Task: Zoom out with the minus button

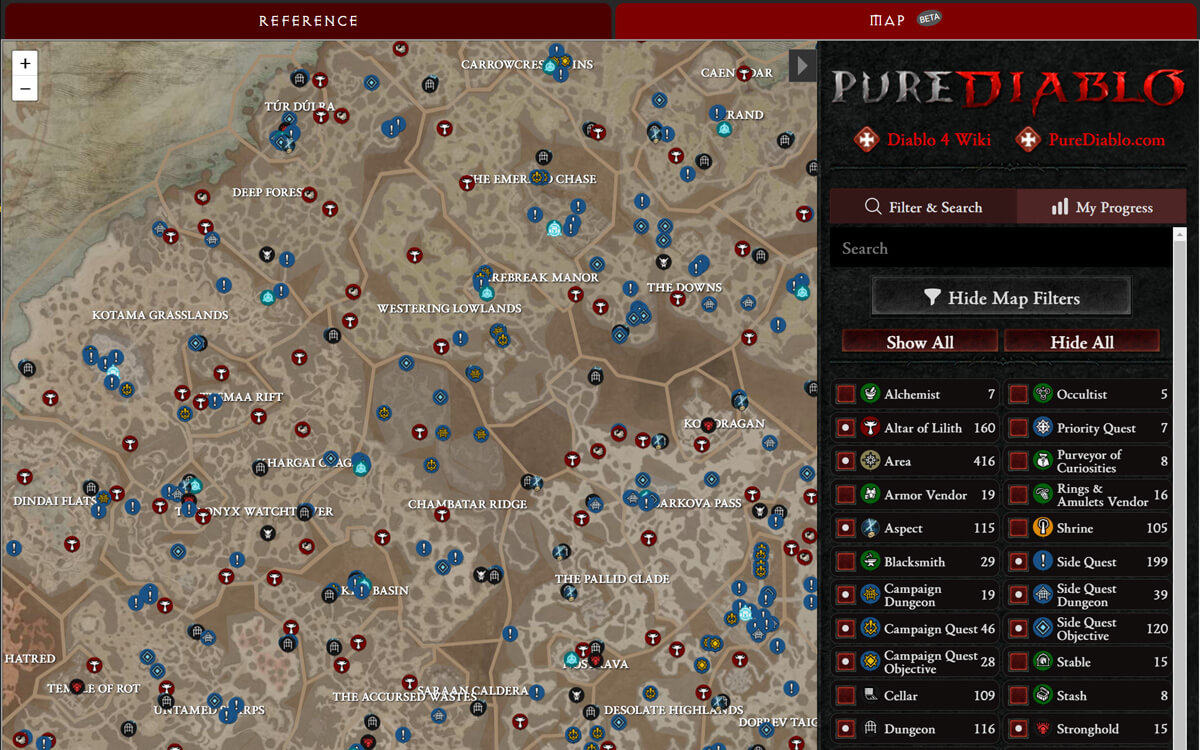Action: coord(25,89)
